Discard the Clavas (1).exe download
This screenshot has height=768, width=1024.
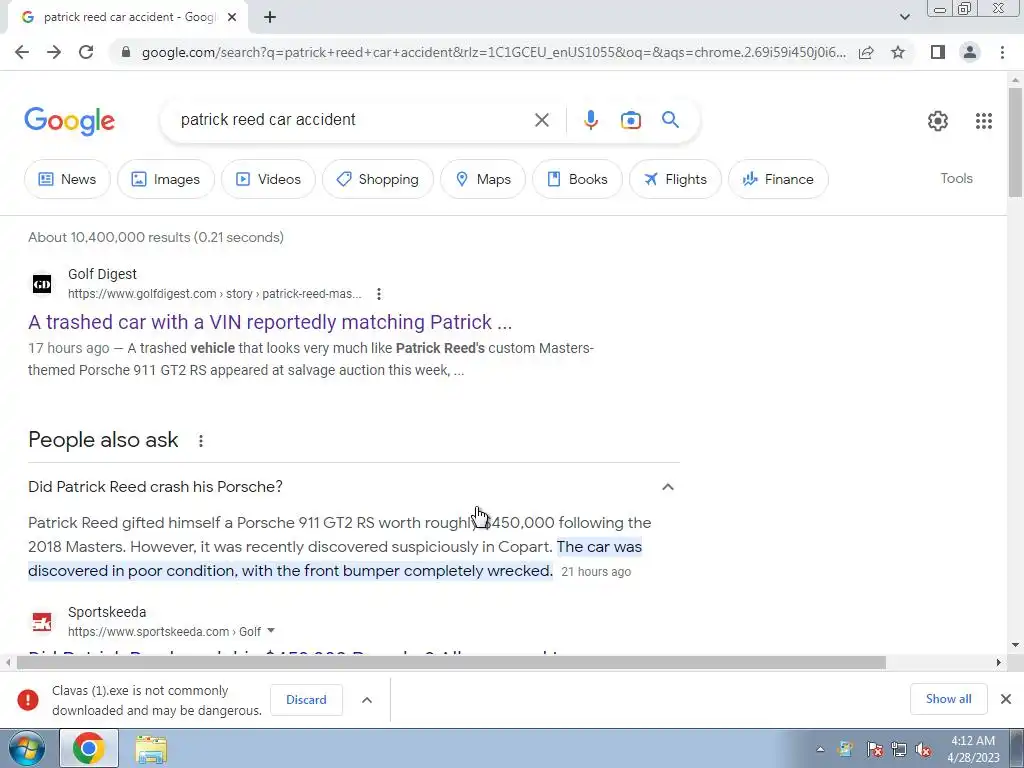tap(306, 700)
